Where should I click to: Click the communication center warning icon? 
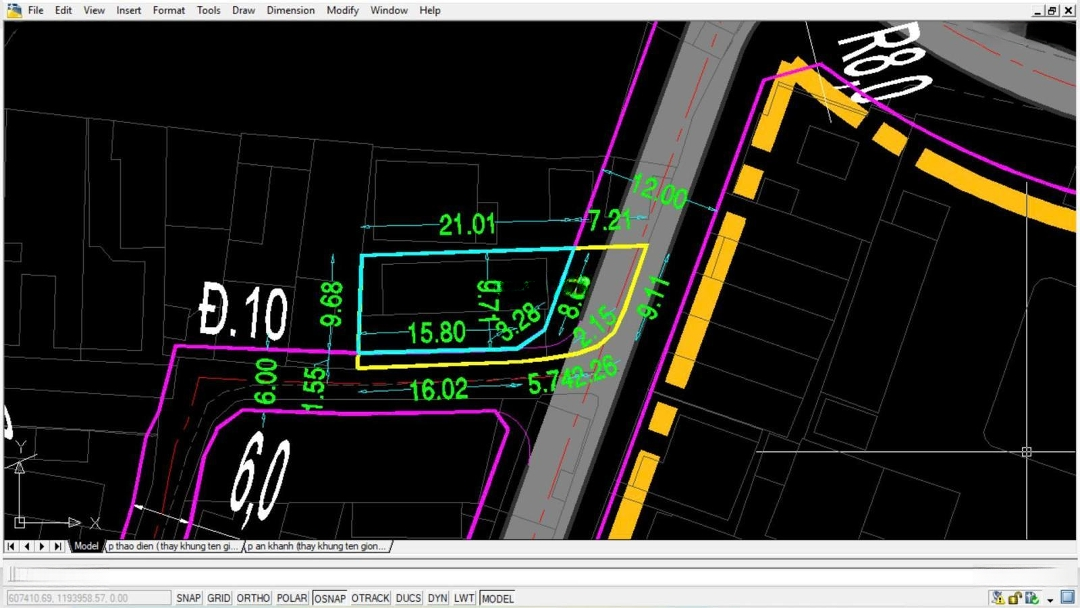pyautogui.click(x=997, y=598)
